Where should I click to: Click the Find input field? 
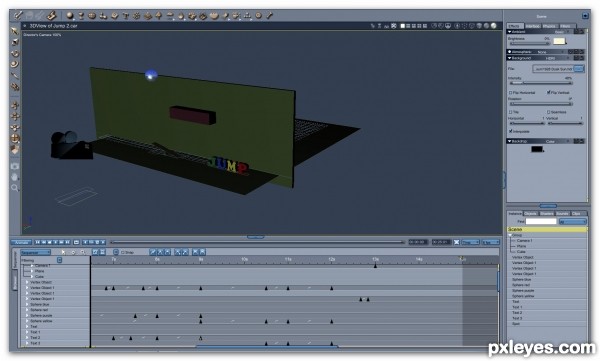pos(541,222)
